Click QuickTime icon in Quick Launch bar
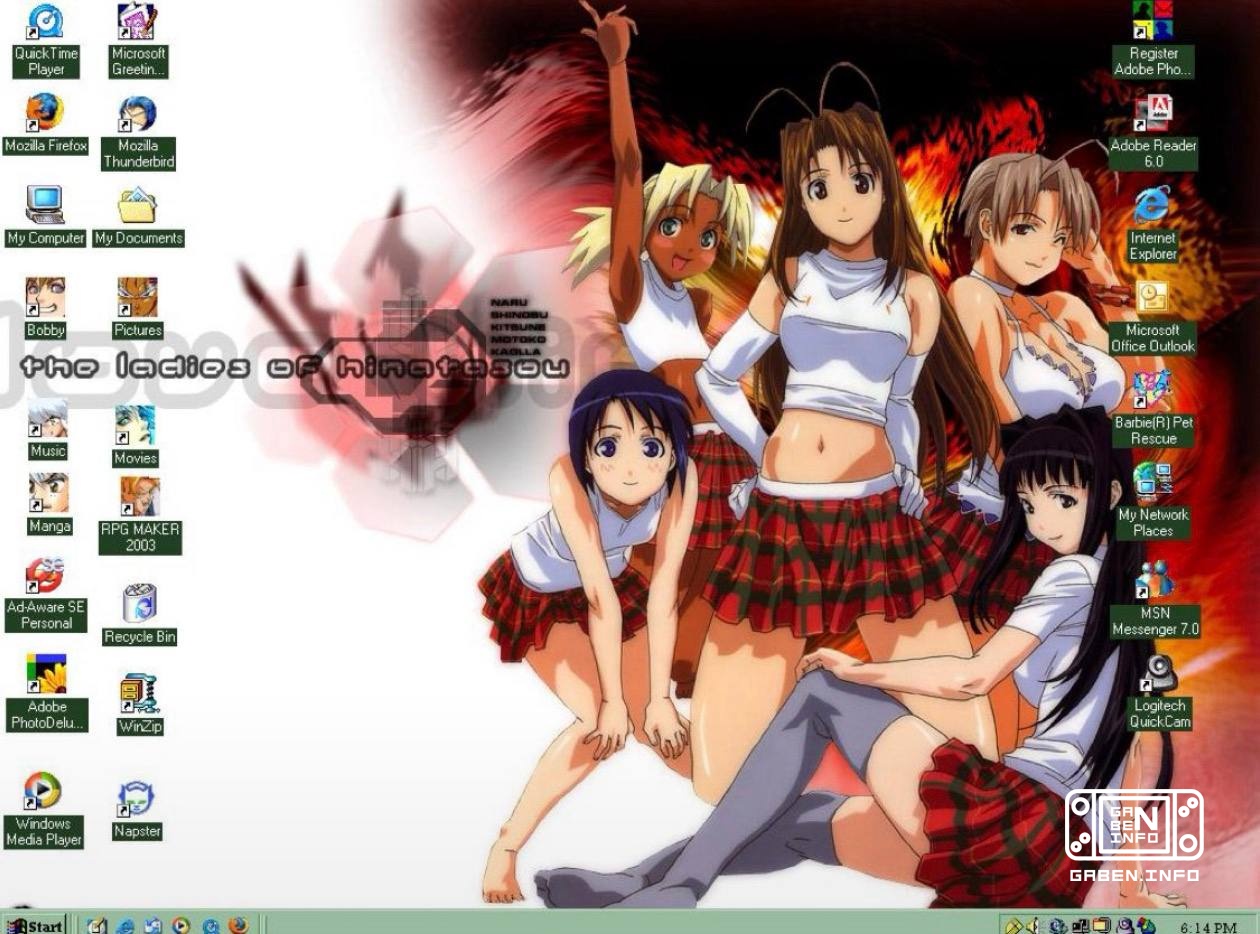 tap(211, 925)
